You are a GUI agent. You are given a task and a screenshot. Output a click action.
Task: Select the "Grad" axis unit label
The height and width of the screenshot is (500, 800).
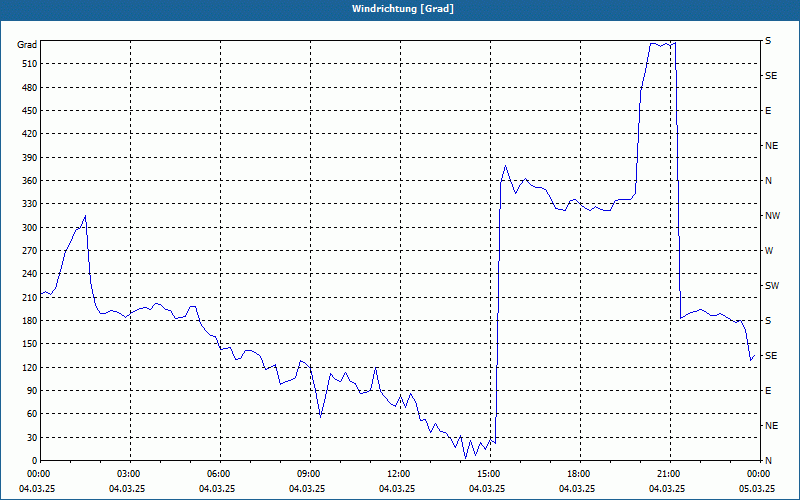(27, 45)
